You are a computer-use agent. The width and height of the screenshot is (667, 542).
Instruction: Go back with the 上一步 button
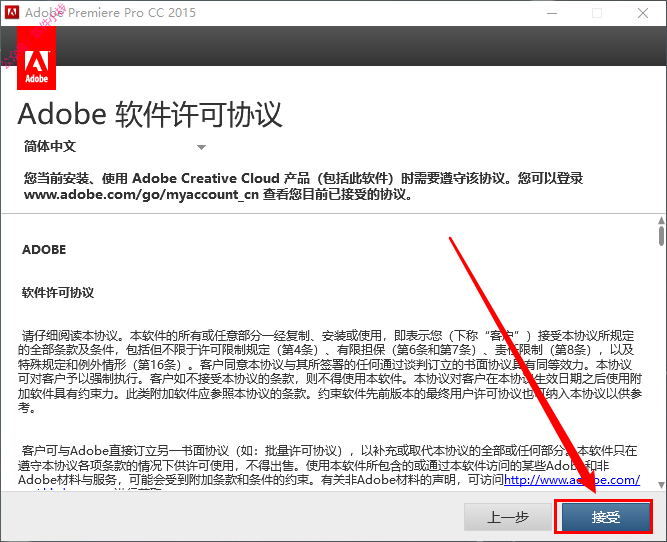pos(508,517)
